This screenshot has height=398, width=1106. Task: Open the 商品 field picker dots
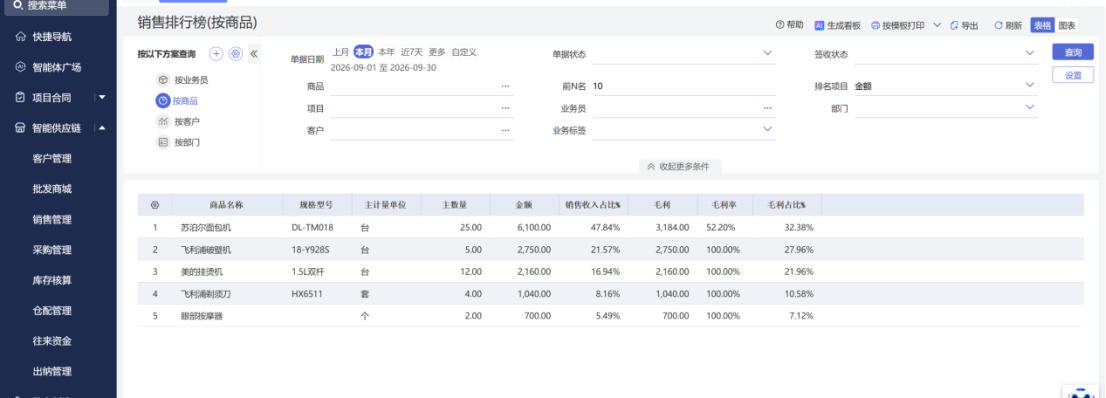506,86
